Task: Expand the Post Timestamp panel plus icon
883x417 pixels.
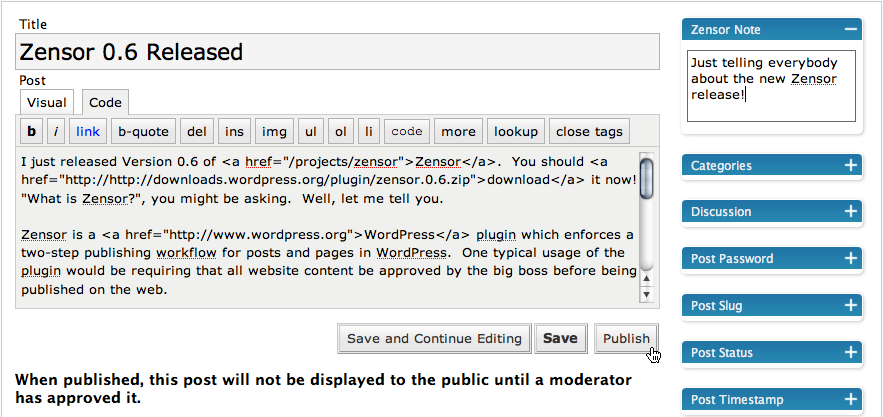Action: tap(850, 400)
